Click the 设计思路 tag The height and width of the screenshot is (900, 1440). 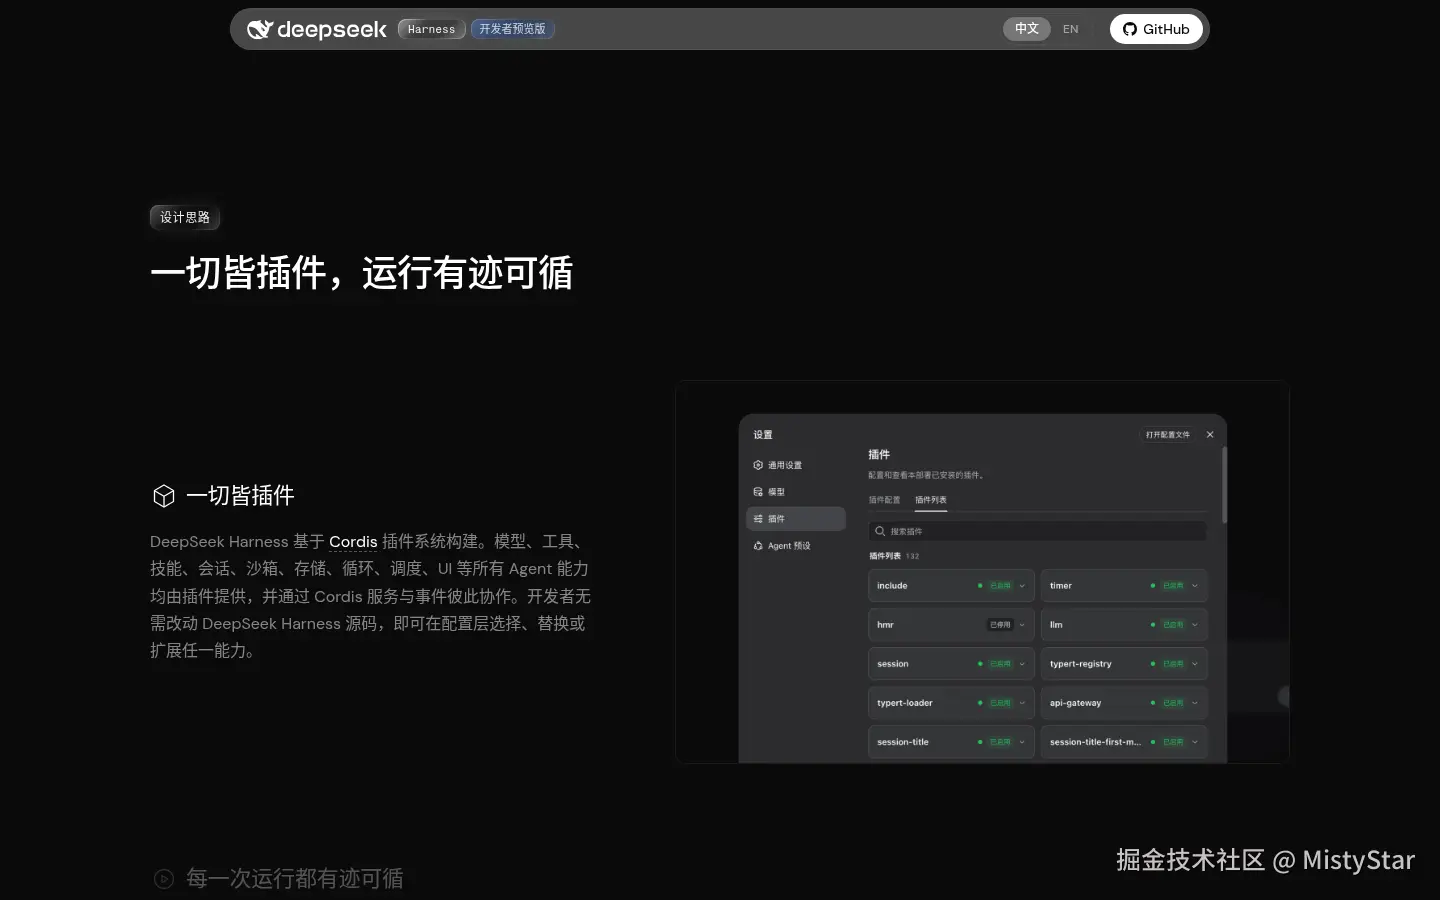[x=185, y=217]
